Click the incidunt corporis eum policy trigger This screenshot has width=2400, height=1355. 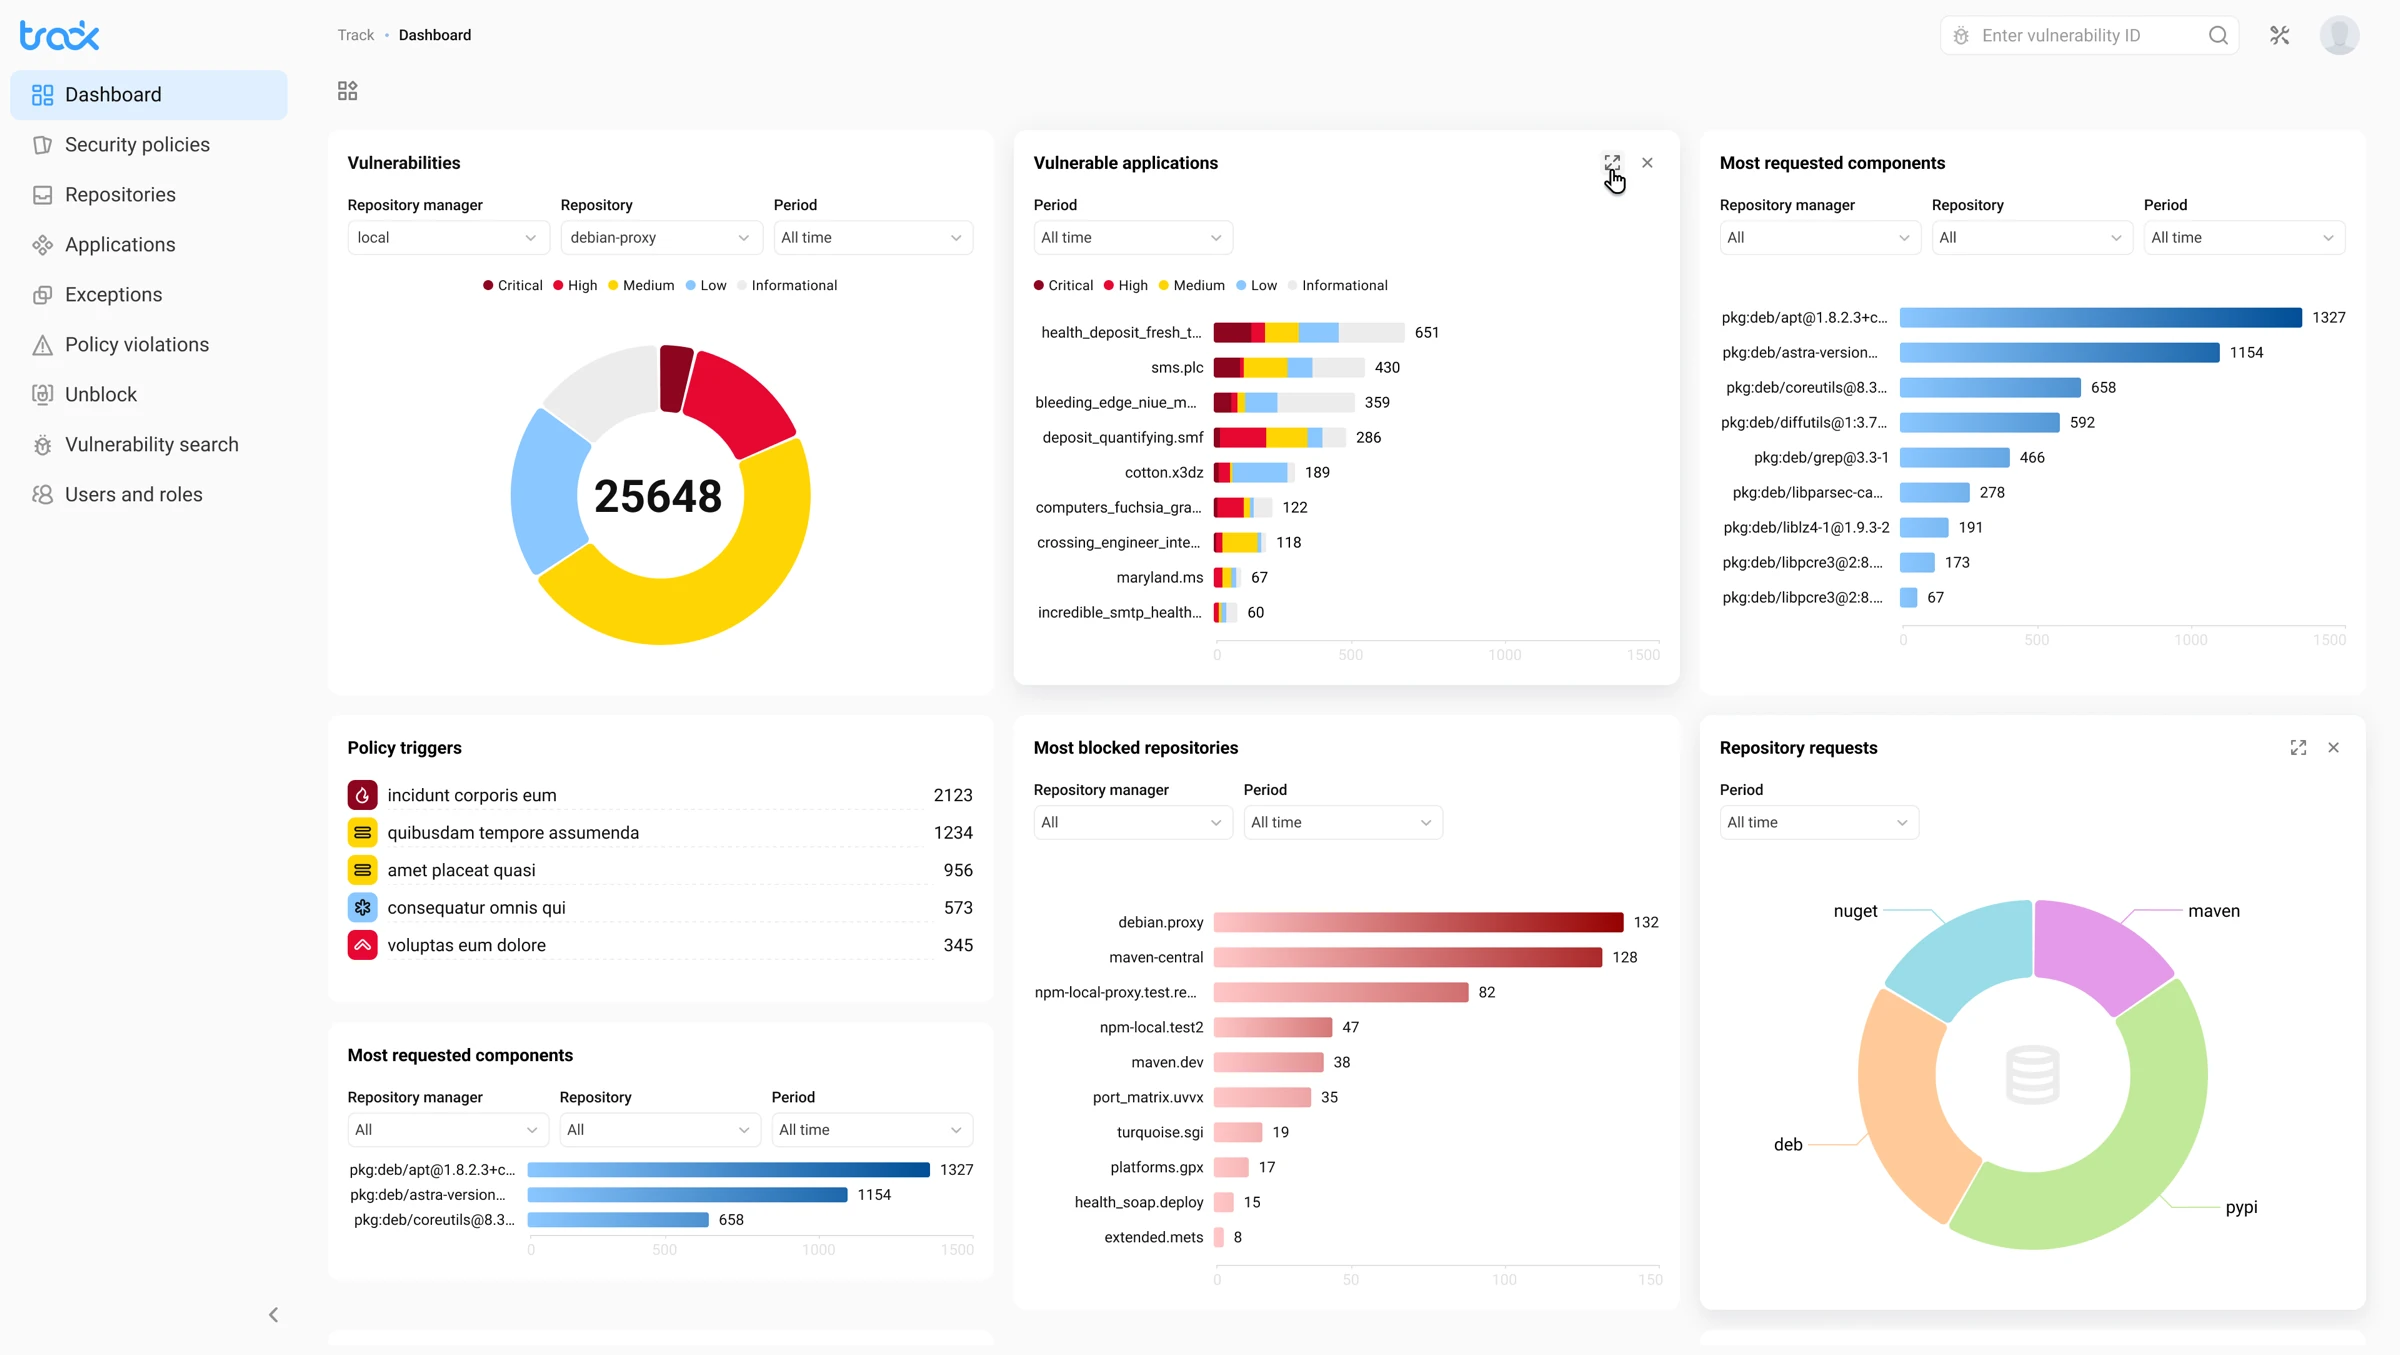(x=660, y=796)
